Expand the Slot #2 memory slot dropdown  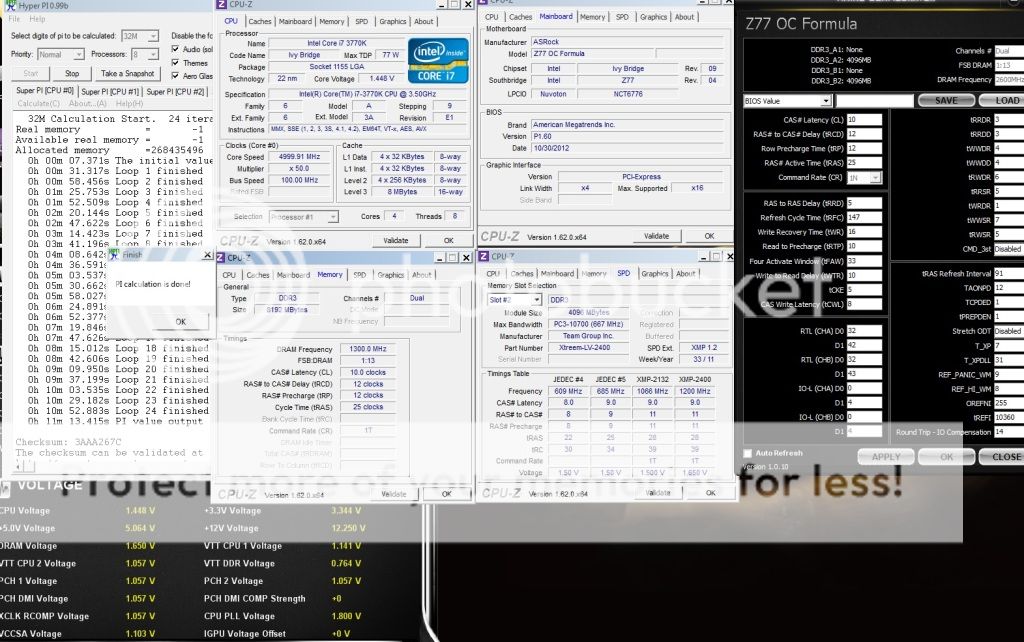tap(536, 299)
